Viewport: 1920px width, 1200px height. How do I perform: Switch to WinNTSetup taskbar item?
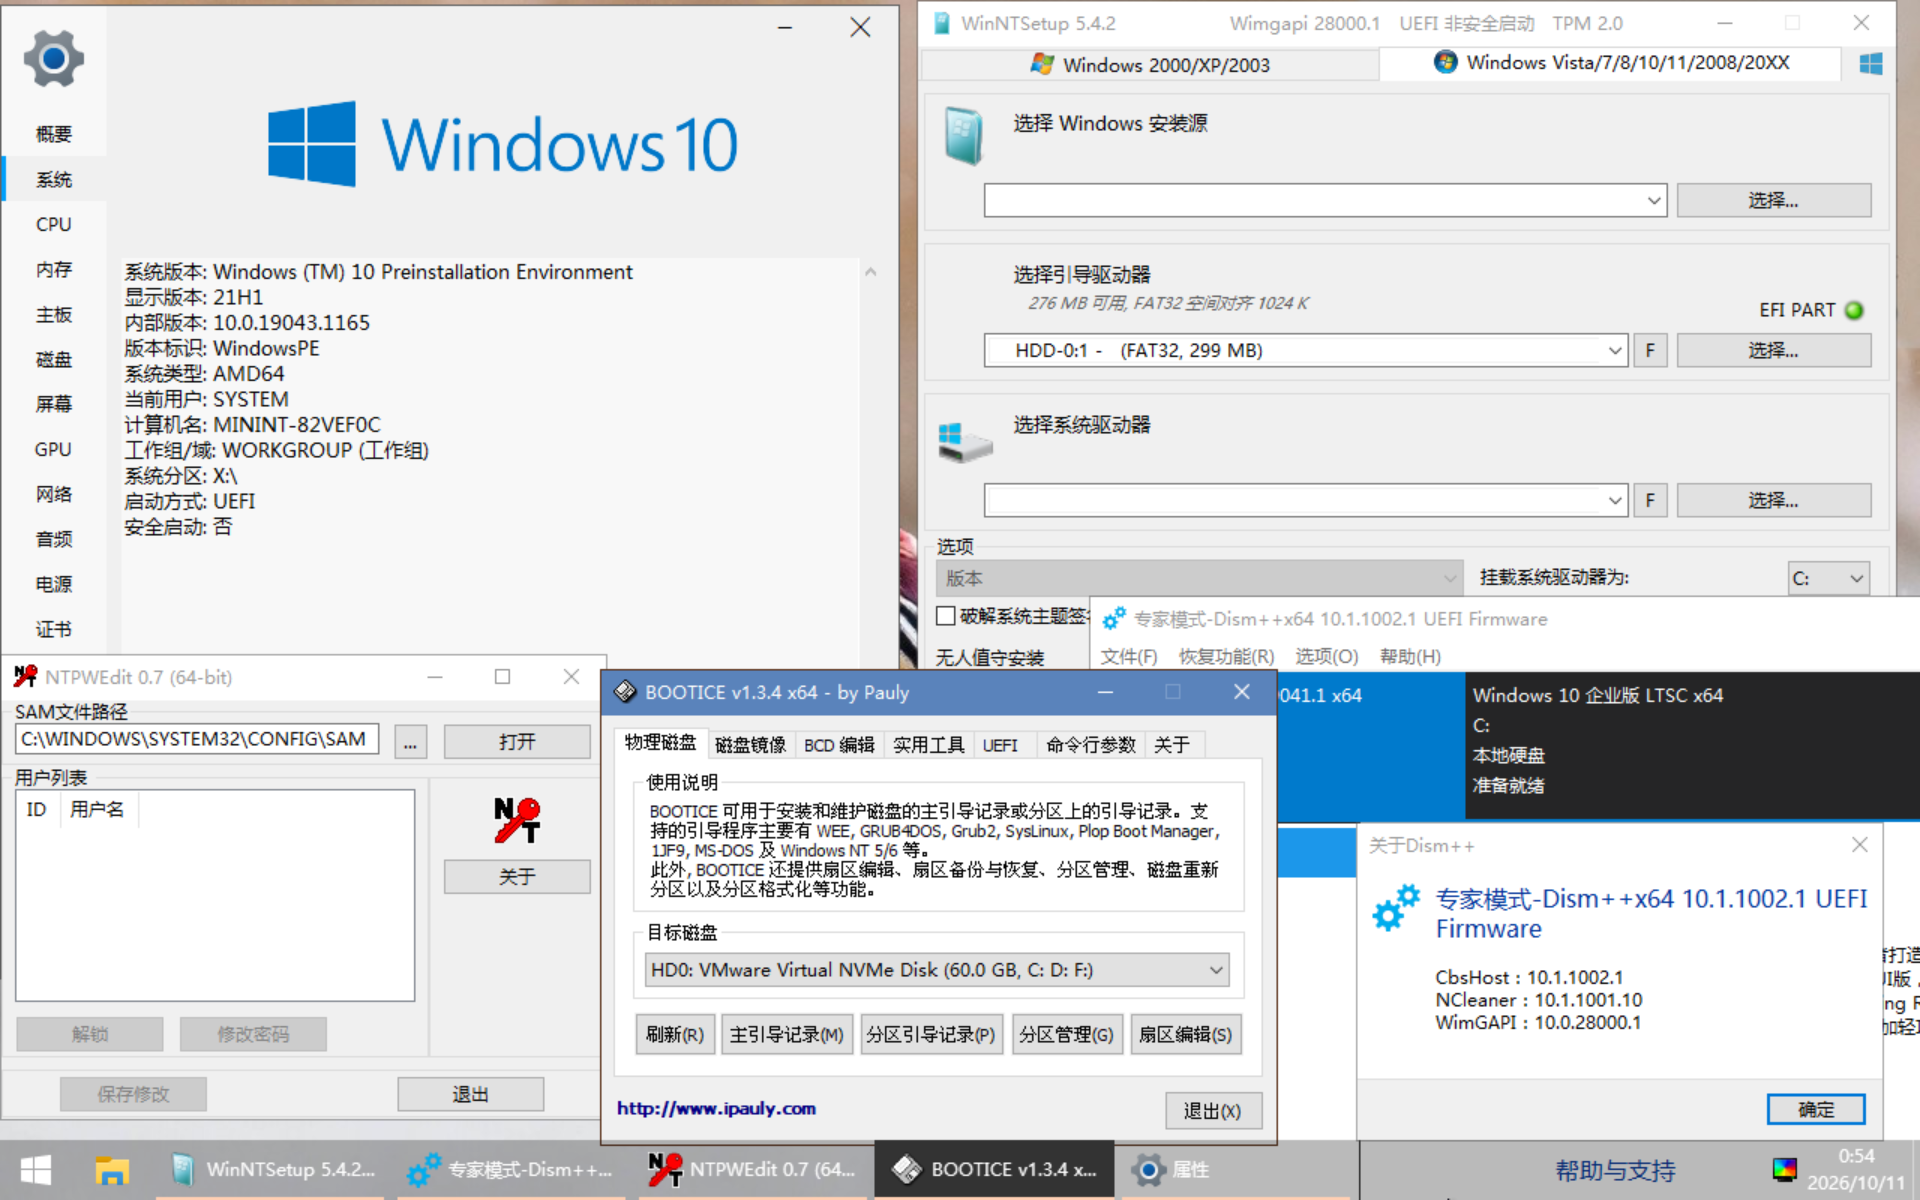[x=271, y=1170]
